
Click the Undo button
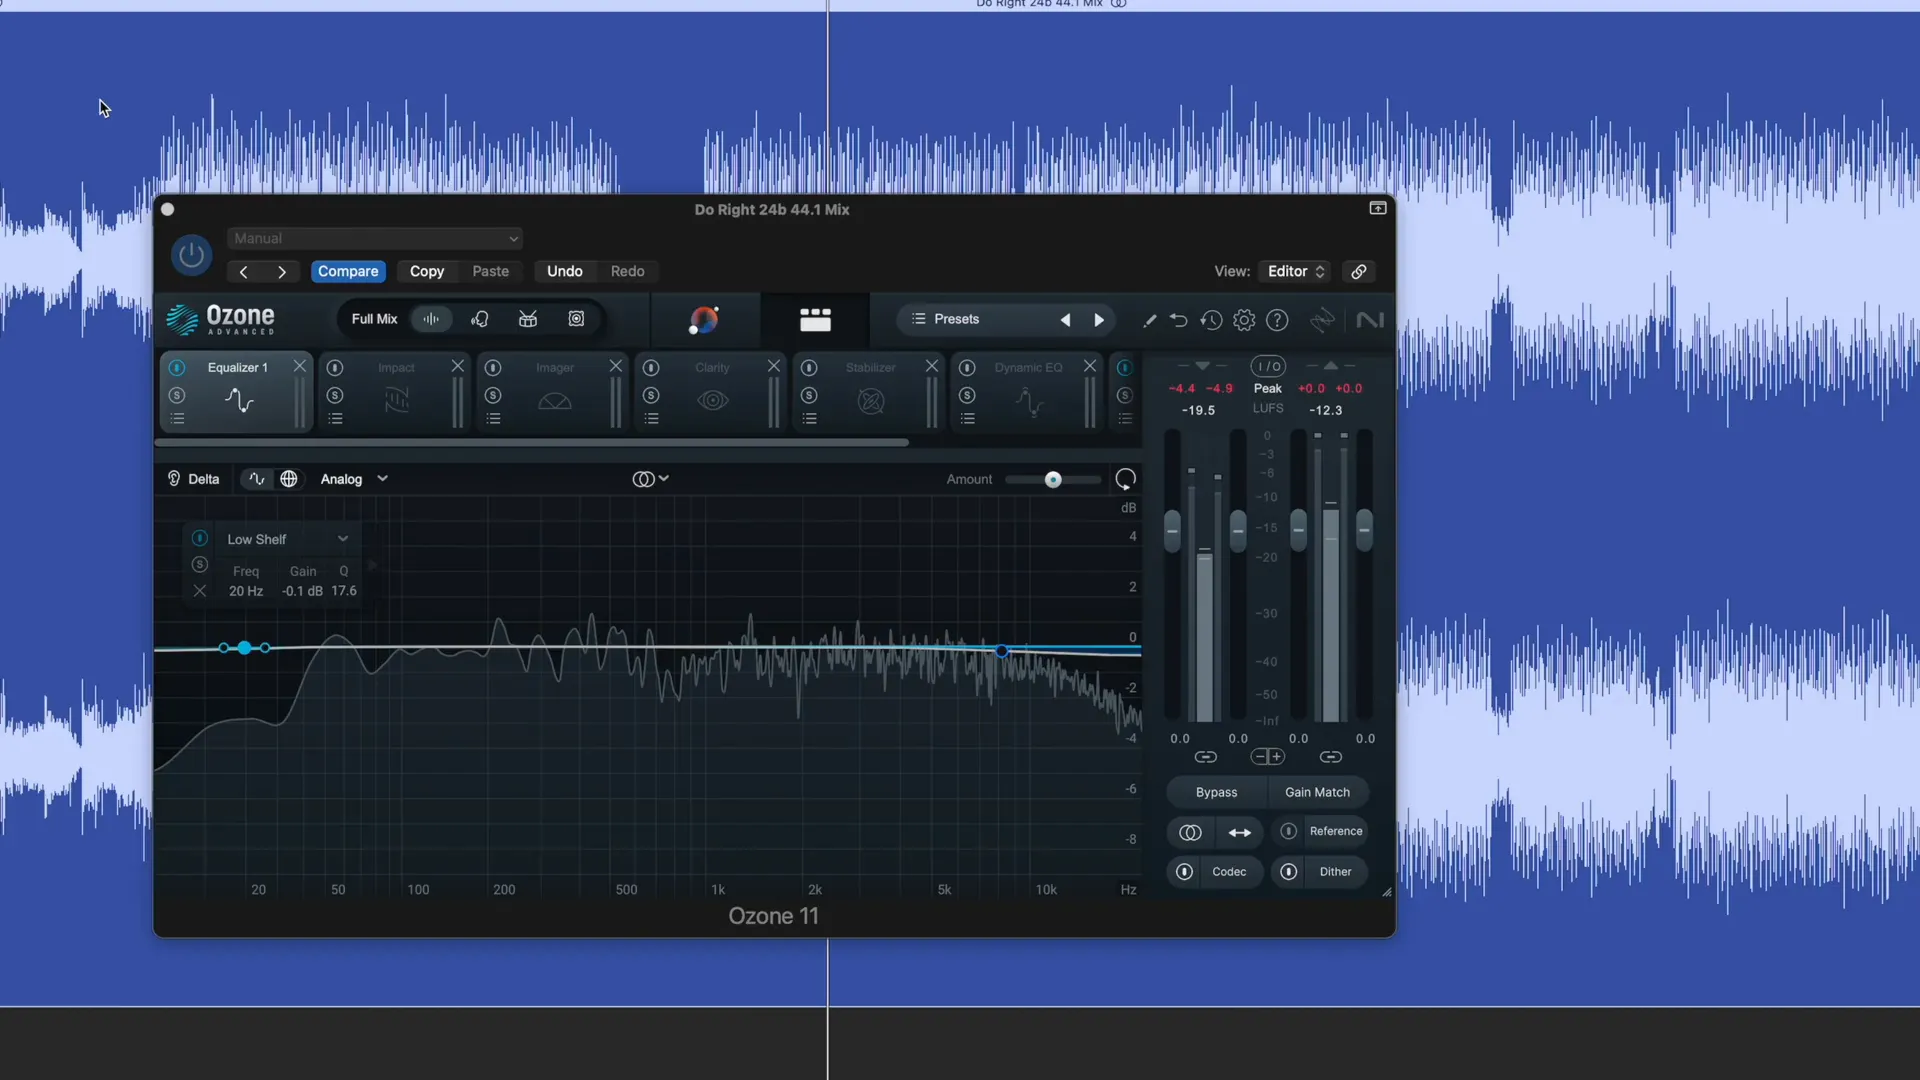click(564, 271)
